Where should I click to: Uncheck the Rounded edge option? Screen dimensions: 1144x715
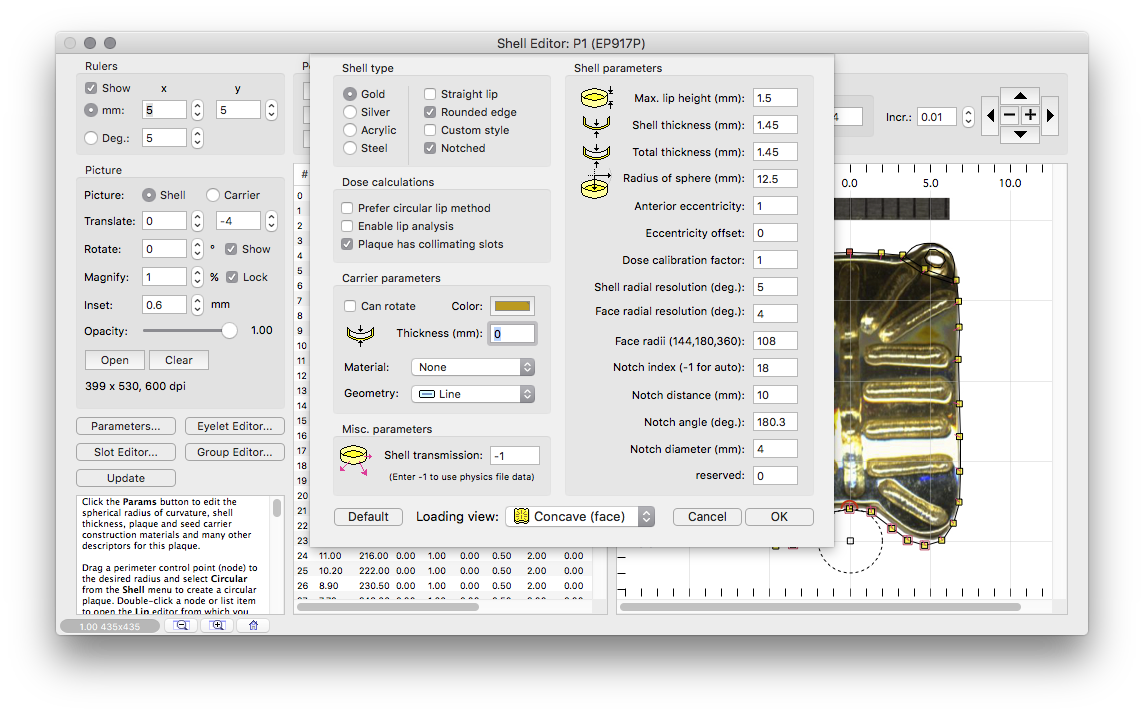click(x=430, y=112)
